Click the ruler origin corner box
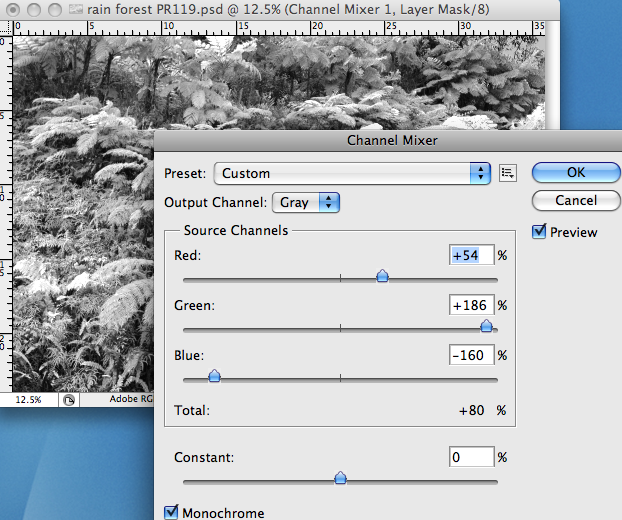The width and height of the screenshot is (622, 520). (x=4, y=30)
